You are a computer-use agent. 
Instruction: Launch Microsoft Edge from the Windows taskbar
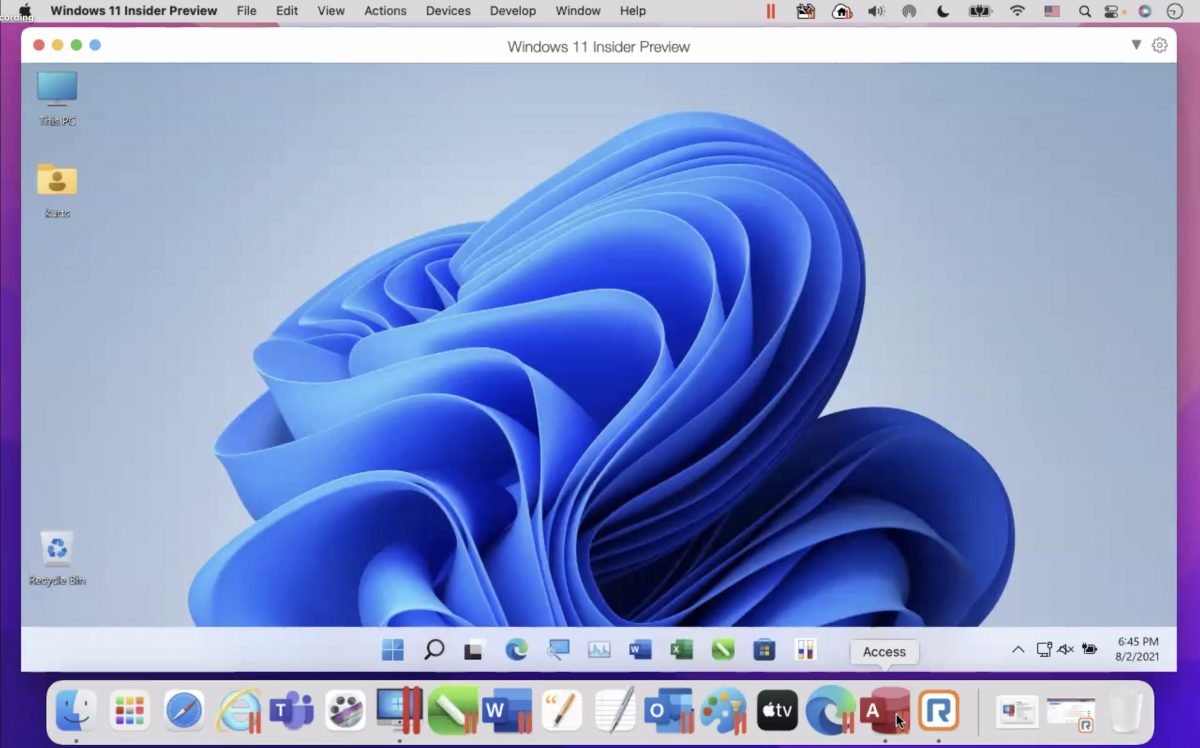point(516,650)
